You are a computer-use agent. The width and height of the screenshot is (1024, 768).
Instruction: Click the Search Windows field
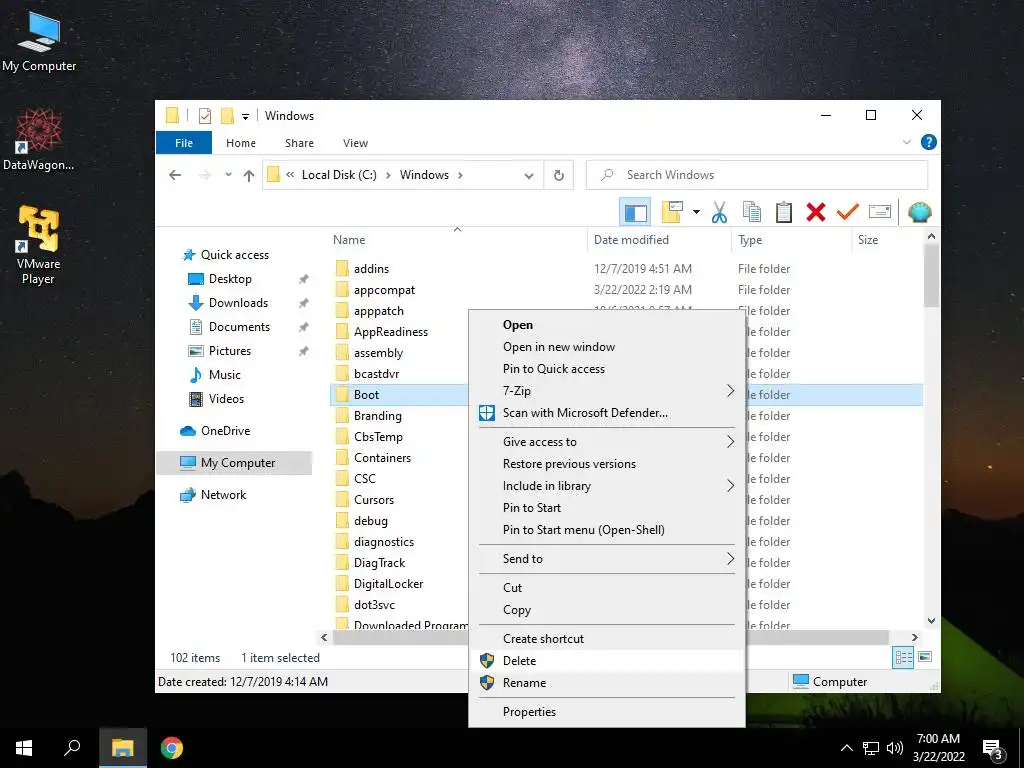pos(757,175)
